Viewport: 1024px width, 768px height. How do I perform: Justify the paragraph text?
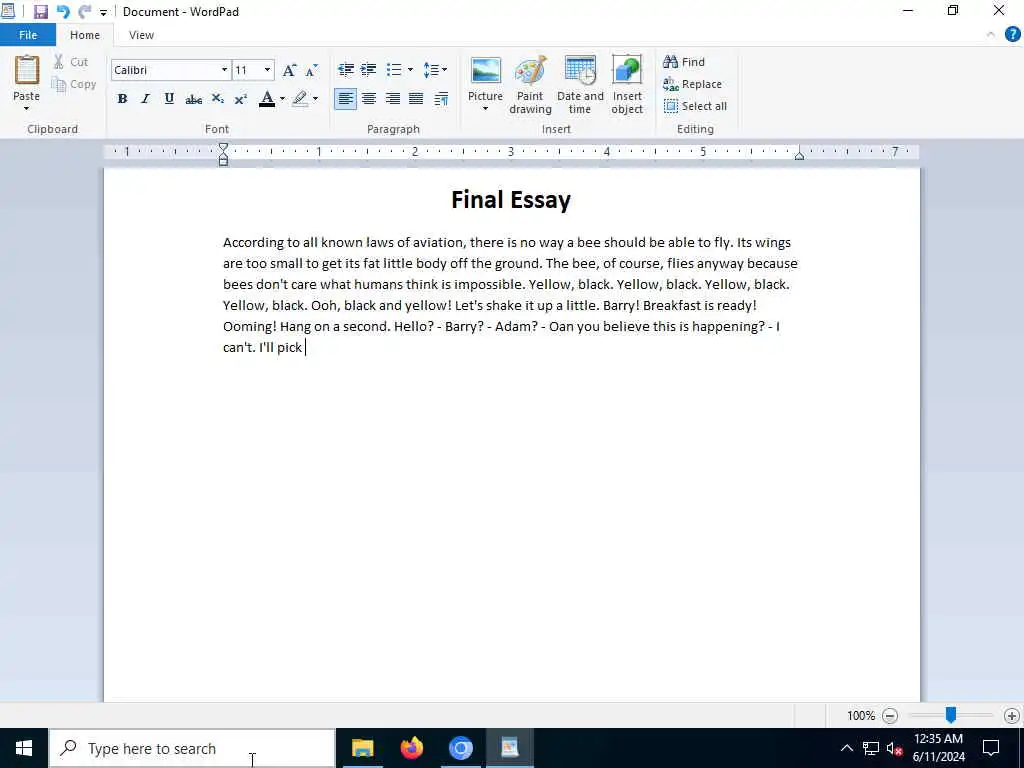coord(416,99)
